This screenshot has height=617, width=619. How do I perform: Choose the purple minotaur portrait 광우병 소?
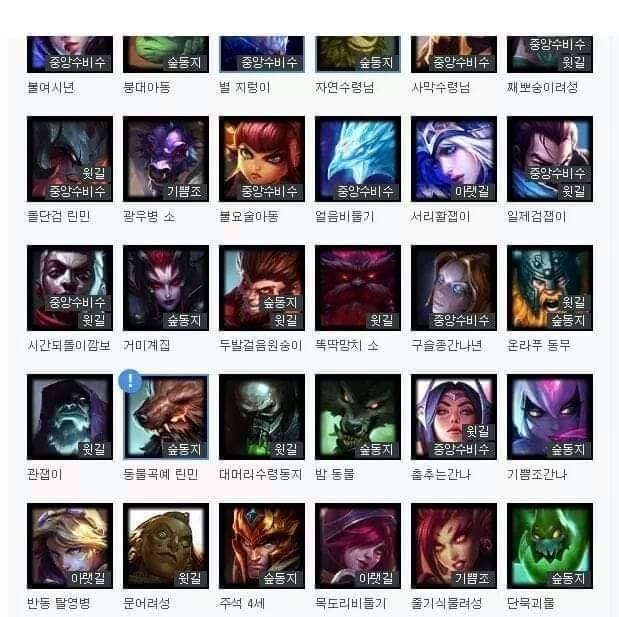166,159
